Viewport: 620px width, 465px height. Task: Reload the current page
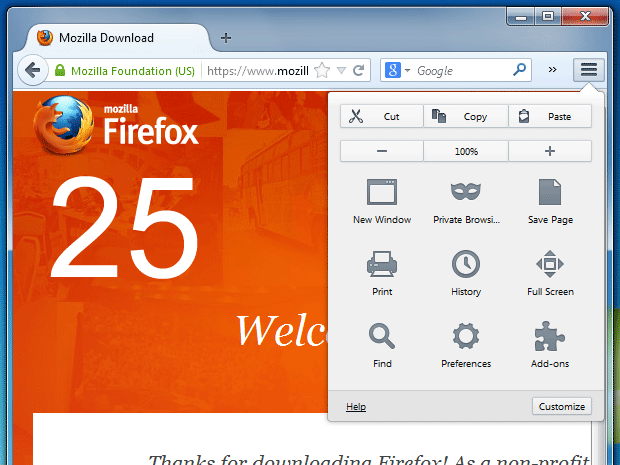(x=359, y=70)
